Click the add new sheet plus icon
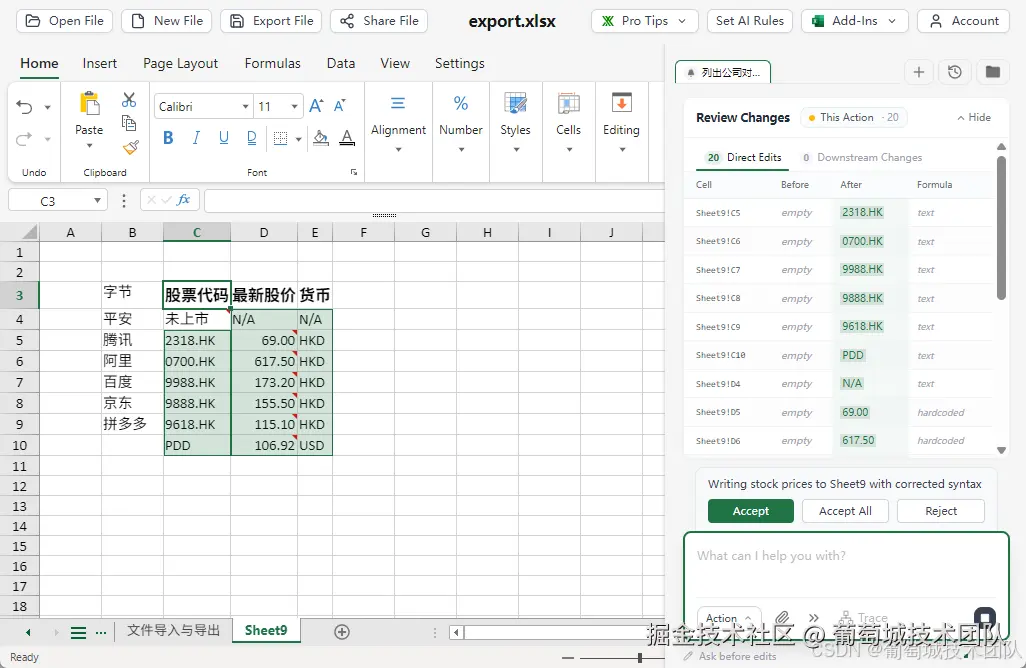The height and width of the screenshot is (668, 1026). [x=342, y=631]
